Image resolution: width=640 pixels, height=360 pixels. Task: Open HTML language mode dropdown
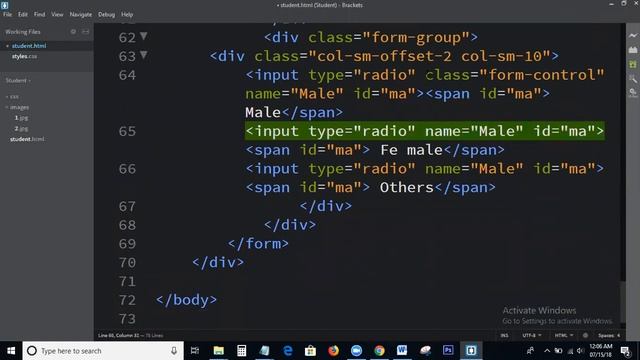pyautogui.click(x=564, y=335)
